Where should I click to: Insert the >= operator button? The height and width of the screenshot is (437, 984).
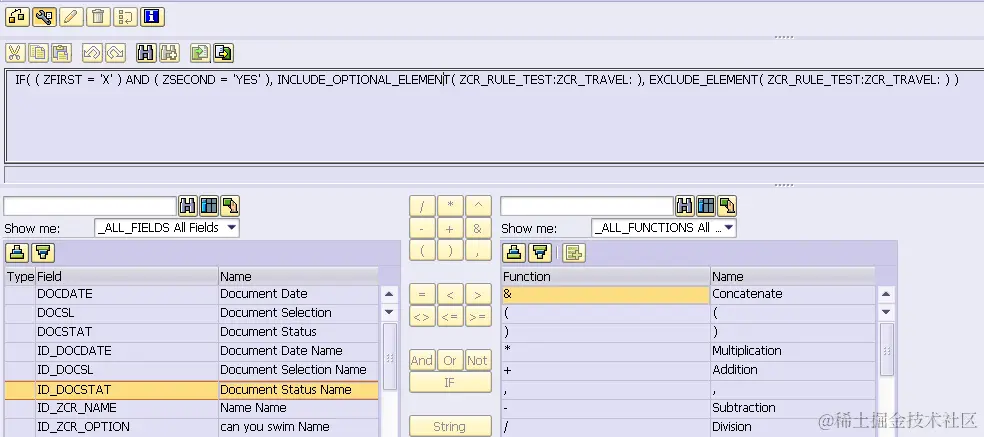[x=478, y=316]
